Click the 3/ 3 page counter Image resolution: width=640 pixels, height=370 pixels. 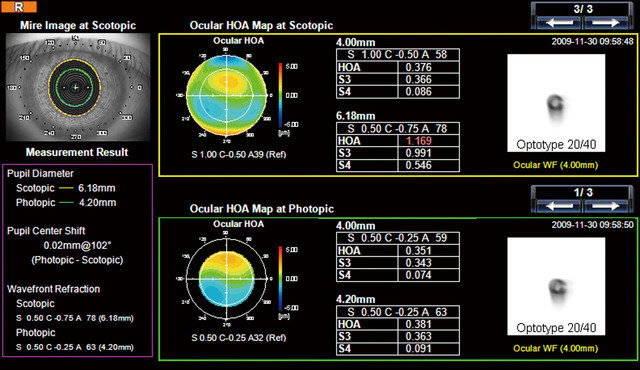click(x=582, y=9)
